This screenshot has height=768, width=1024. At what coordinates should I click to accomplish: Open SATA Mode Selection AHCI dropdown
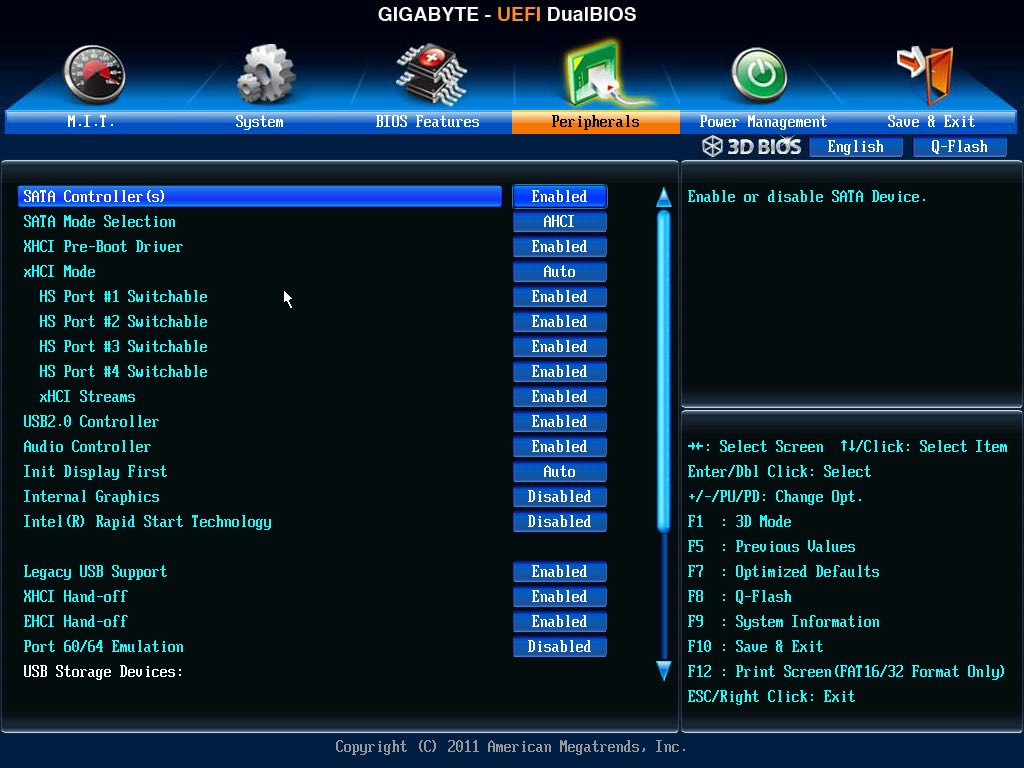(x=560, y=221)
